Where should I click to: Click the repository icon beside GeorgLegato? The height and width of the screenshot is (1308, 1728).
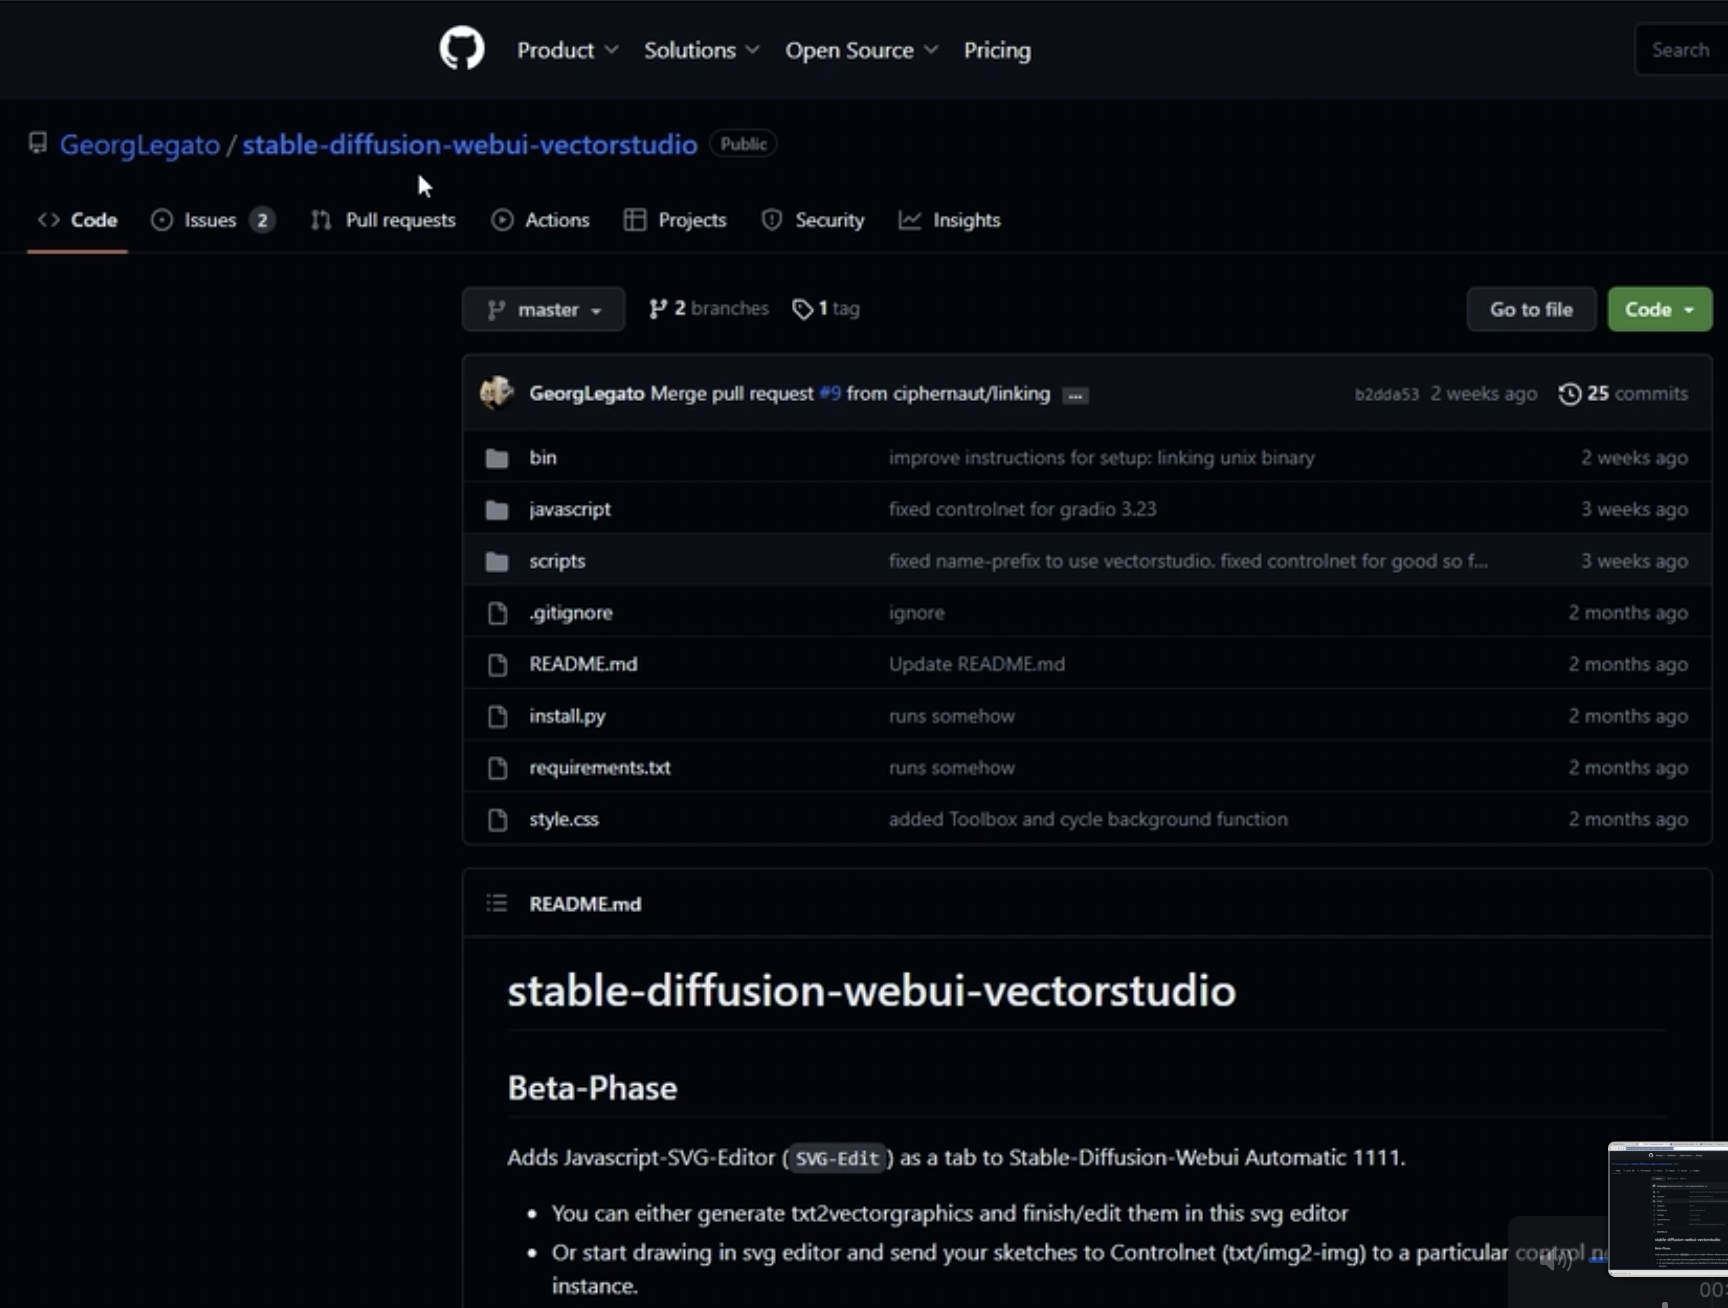click(38, 143)
